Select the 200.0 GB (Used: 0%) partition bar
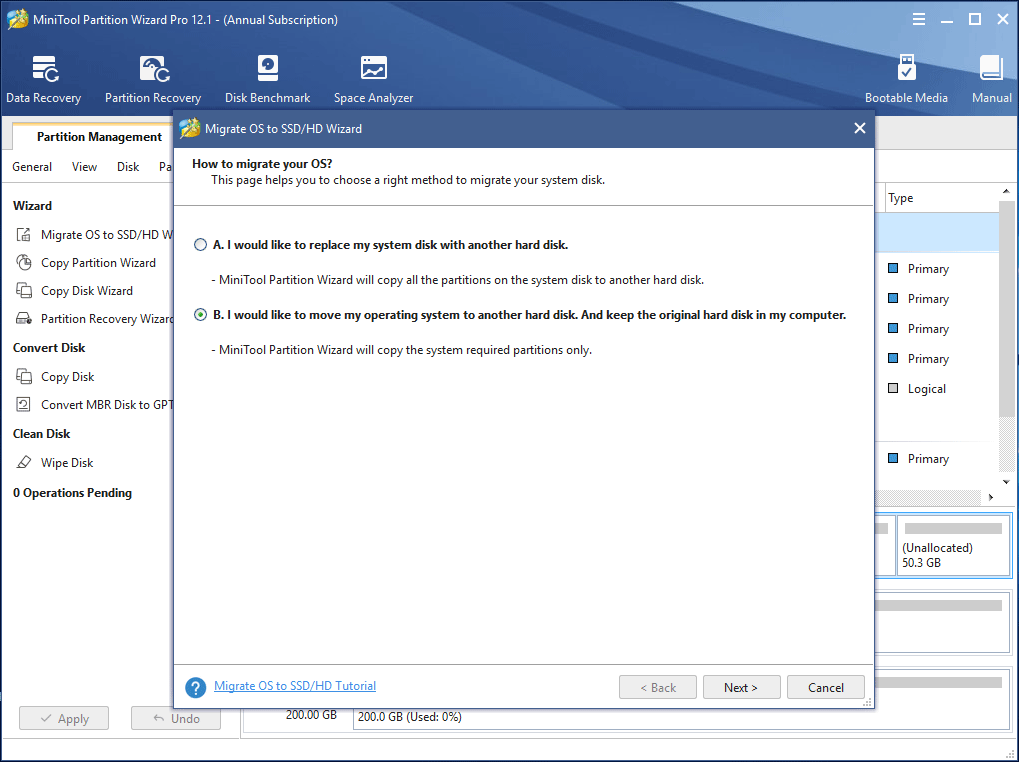This screenshot has width=1019, height=762. coord(680,717)
